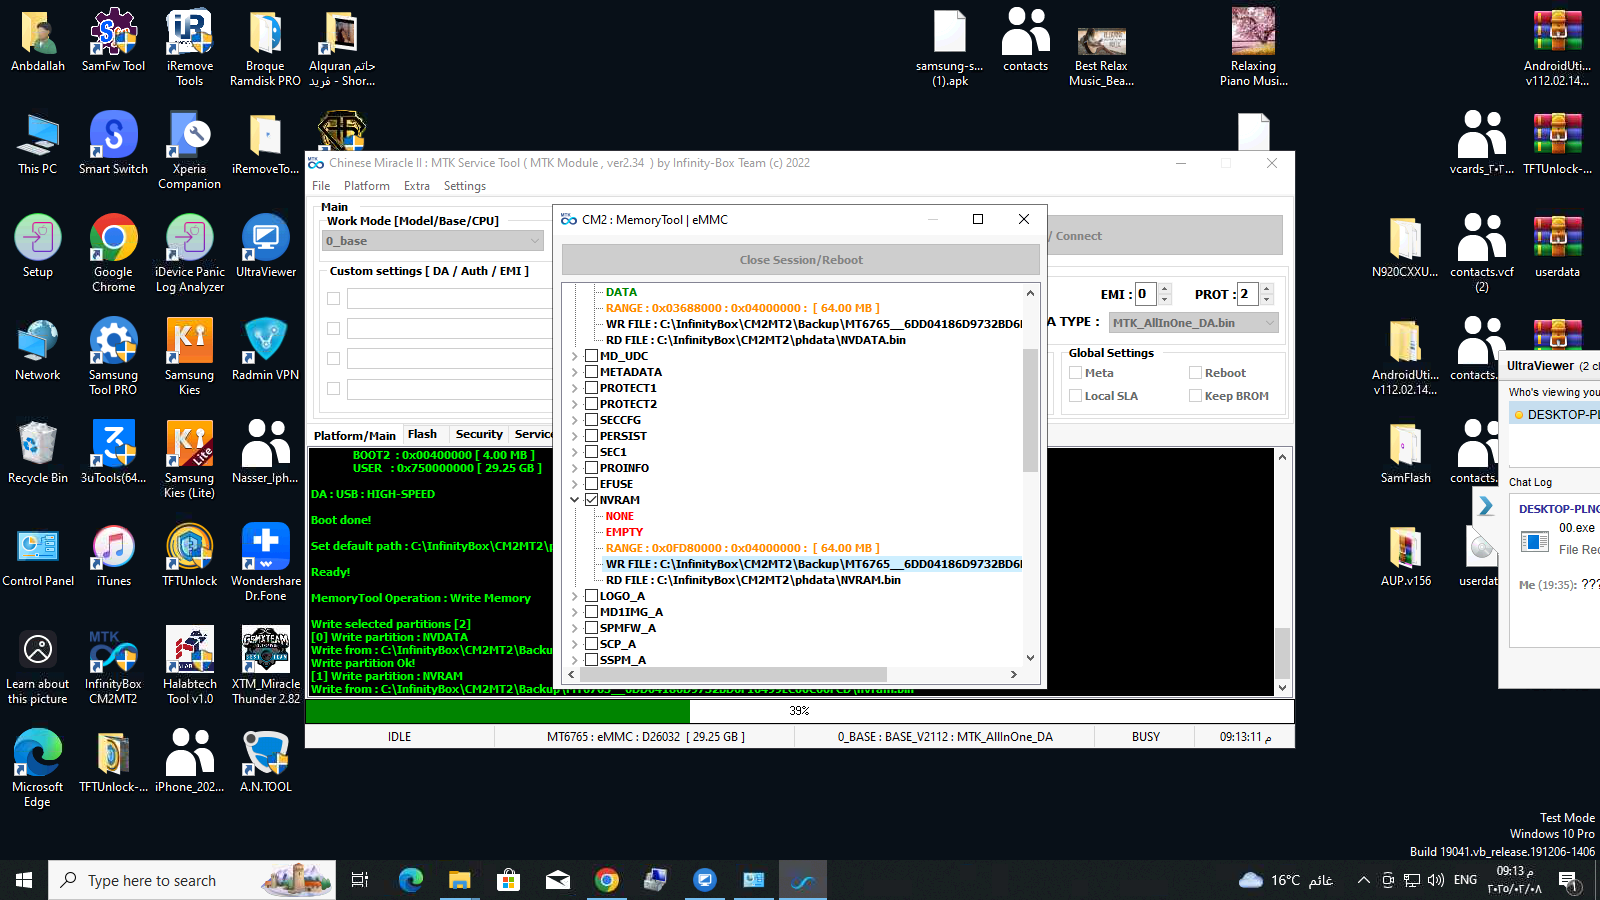The height and width of the screenshot is (900, 1600).
Task: Open Samsung Tool PRO icon
Action: point(113,356)
